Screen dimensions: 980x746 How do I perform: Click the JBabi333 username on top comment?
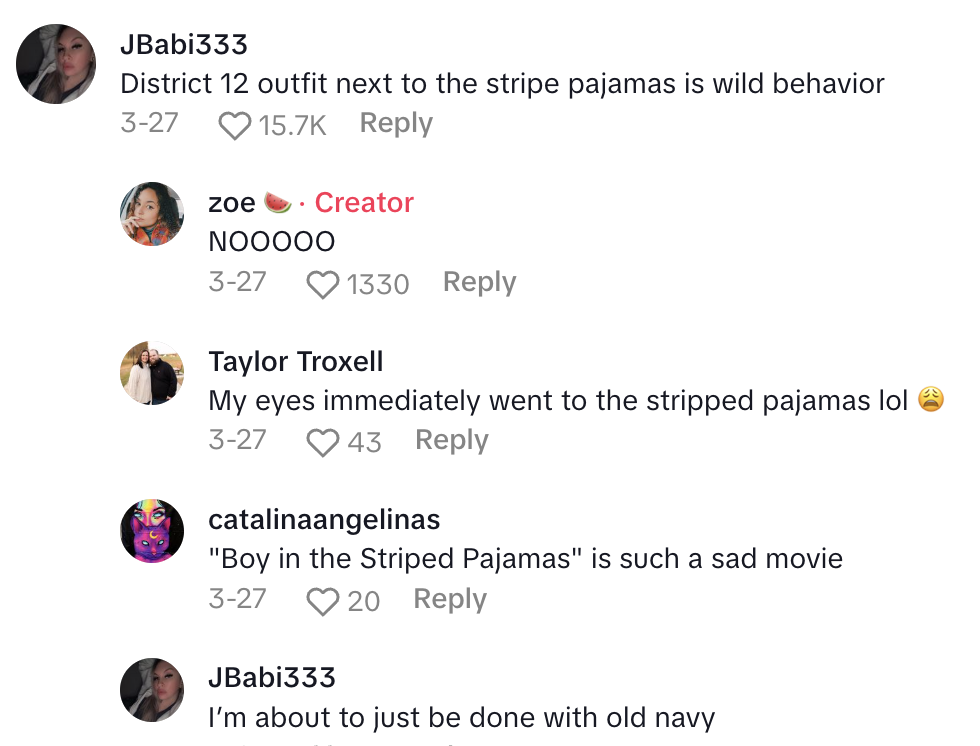tap(183, 45)
